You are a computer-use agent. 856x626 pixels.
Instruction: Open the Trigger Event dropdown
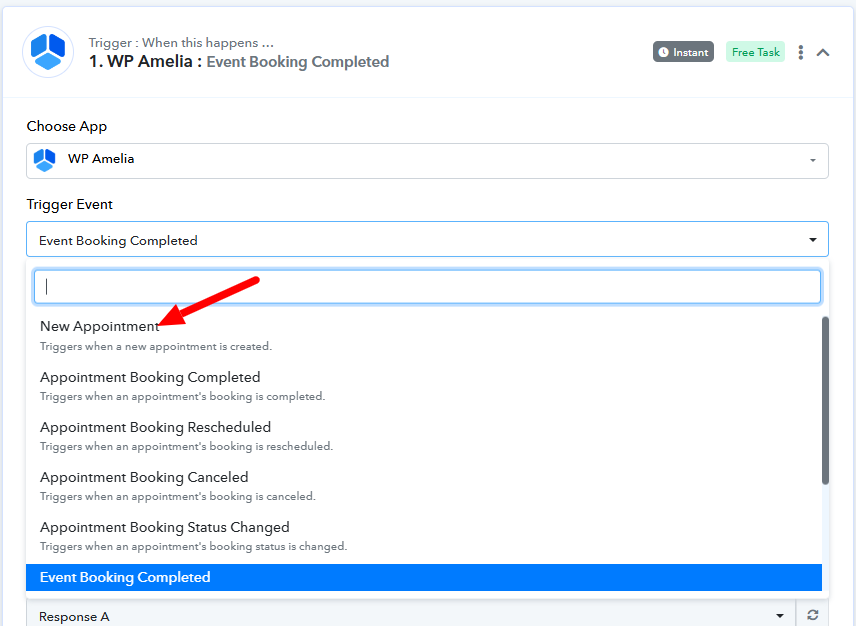pyautogui.click(x=427, y=239)
